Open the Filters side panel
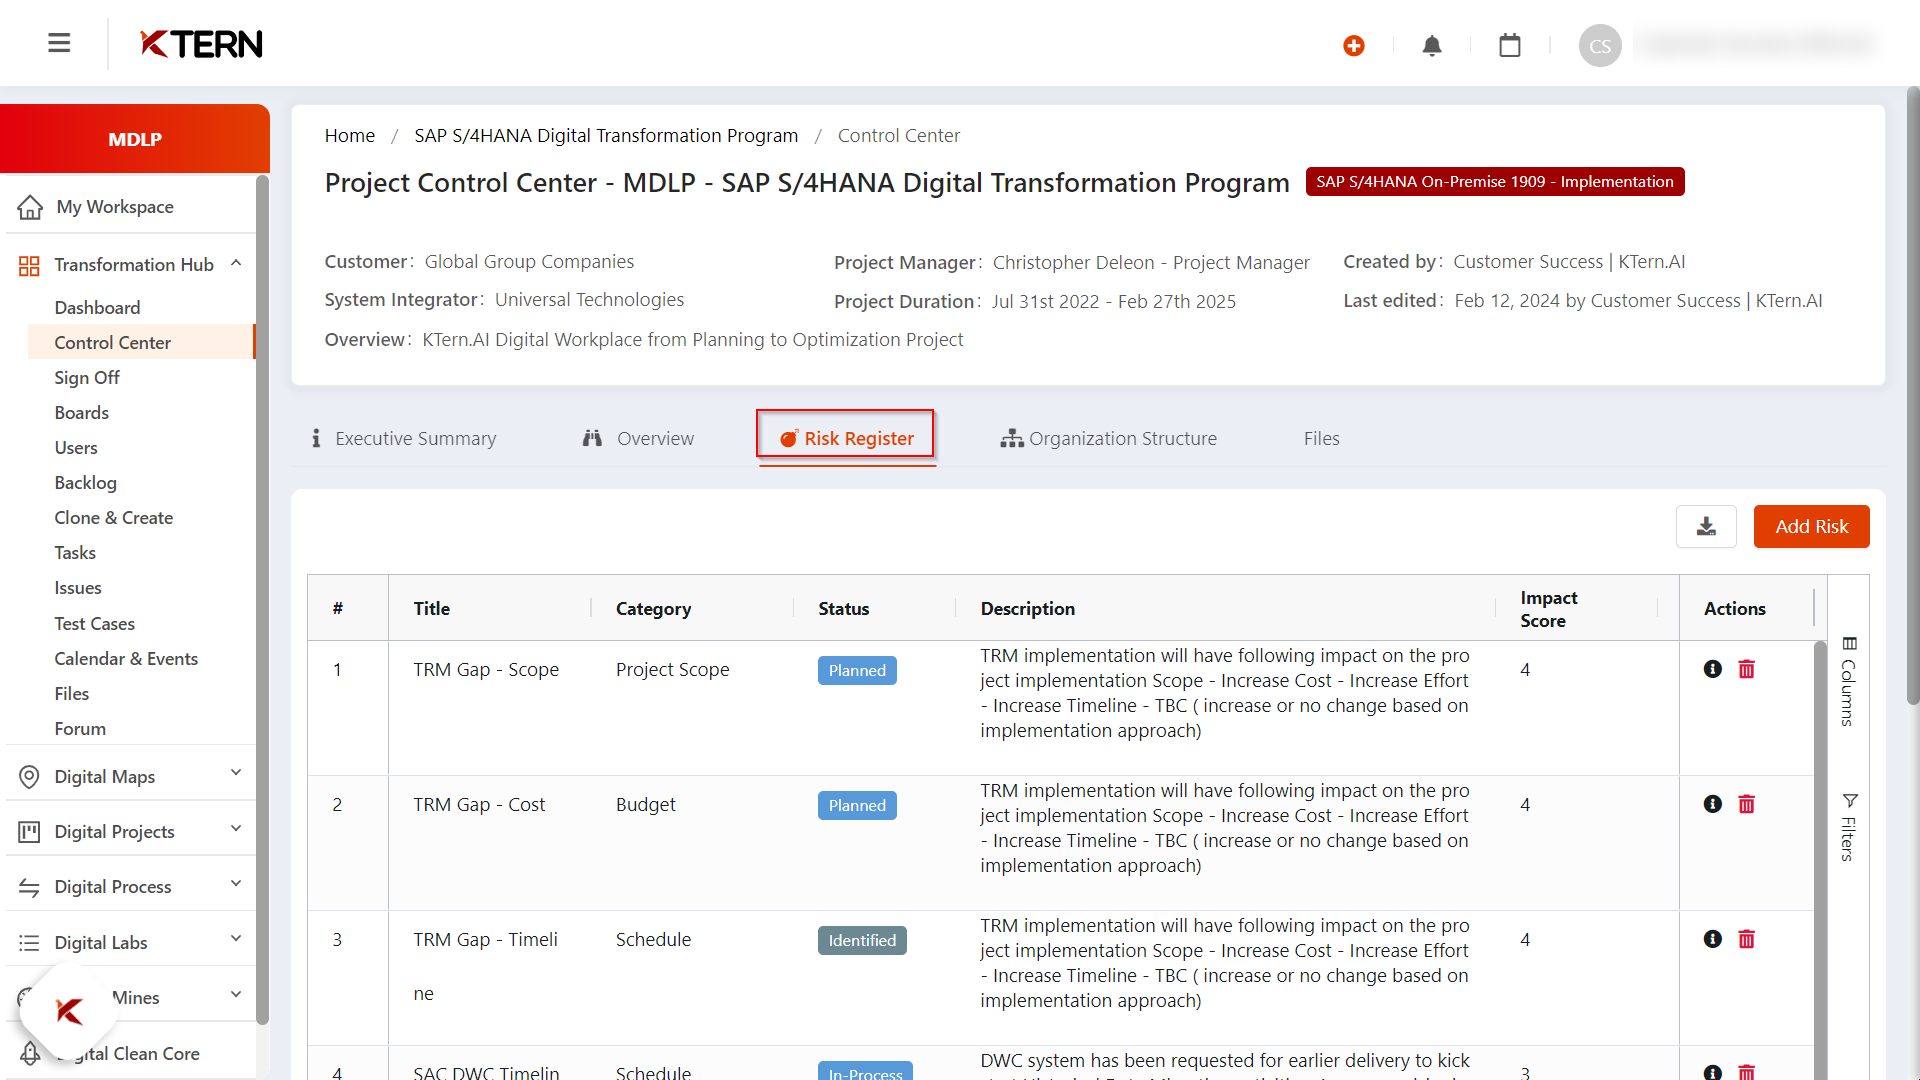1920x1080 pixels. 1849,827
